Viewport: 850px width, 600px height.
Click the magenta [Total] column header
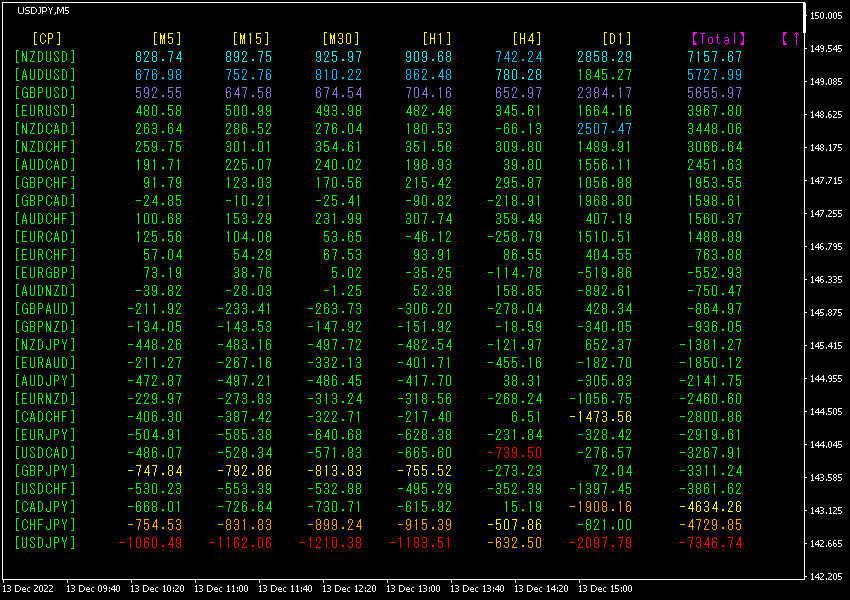(x=718, y=38)
